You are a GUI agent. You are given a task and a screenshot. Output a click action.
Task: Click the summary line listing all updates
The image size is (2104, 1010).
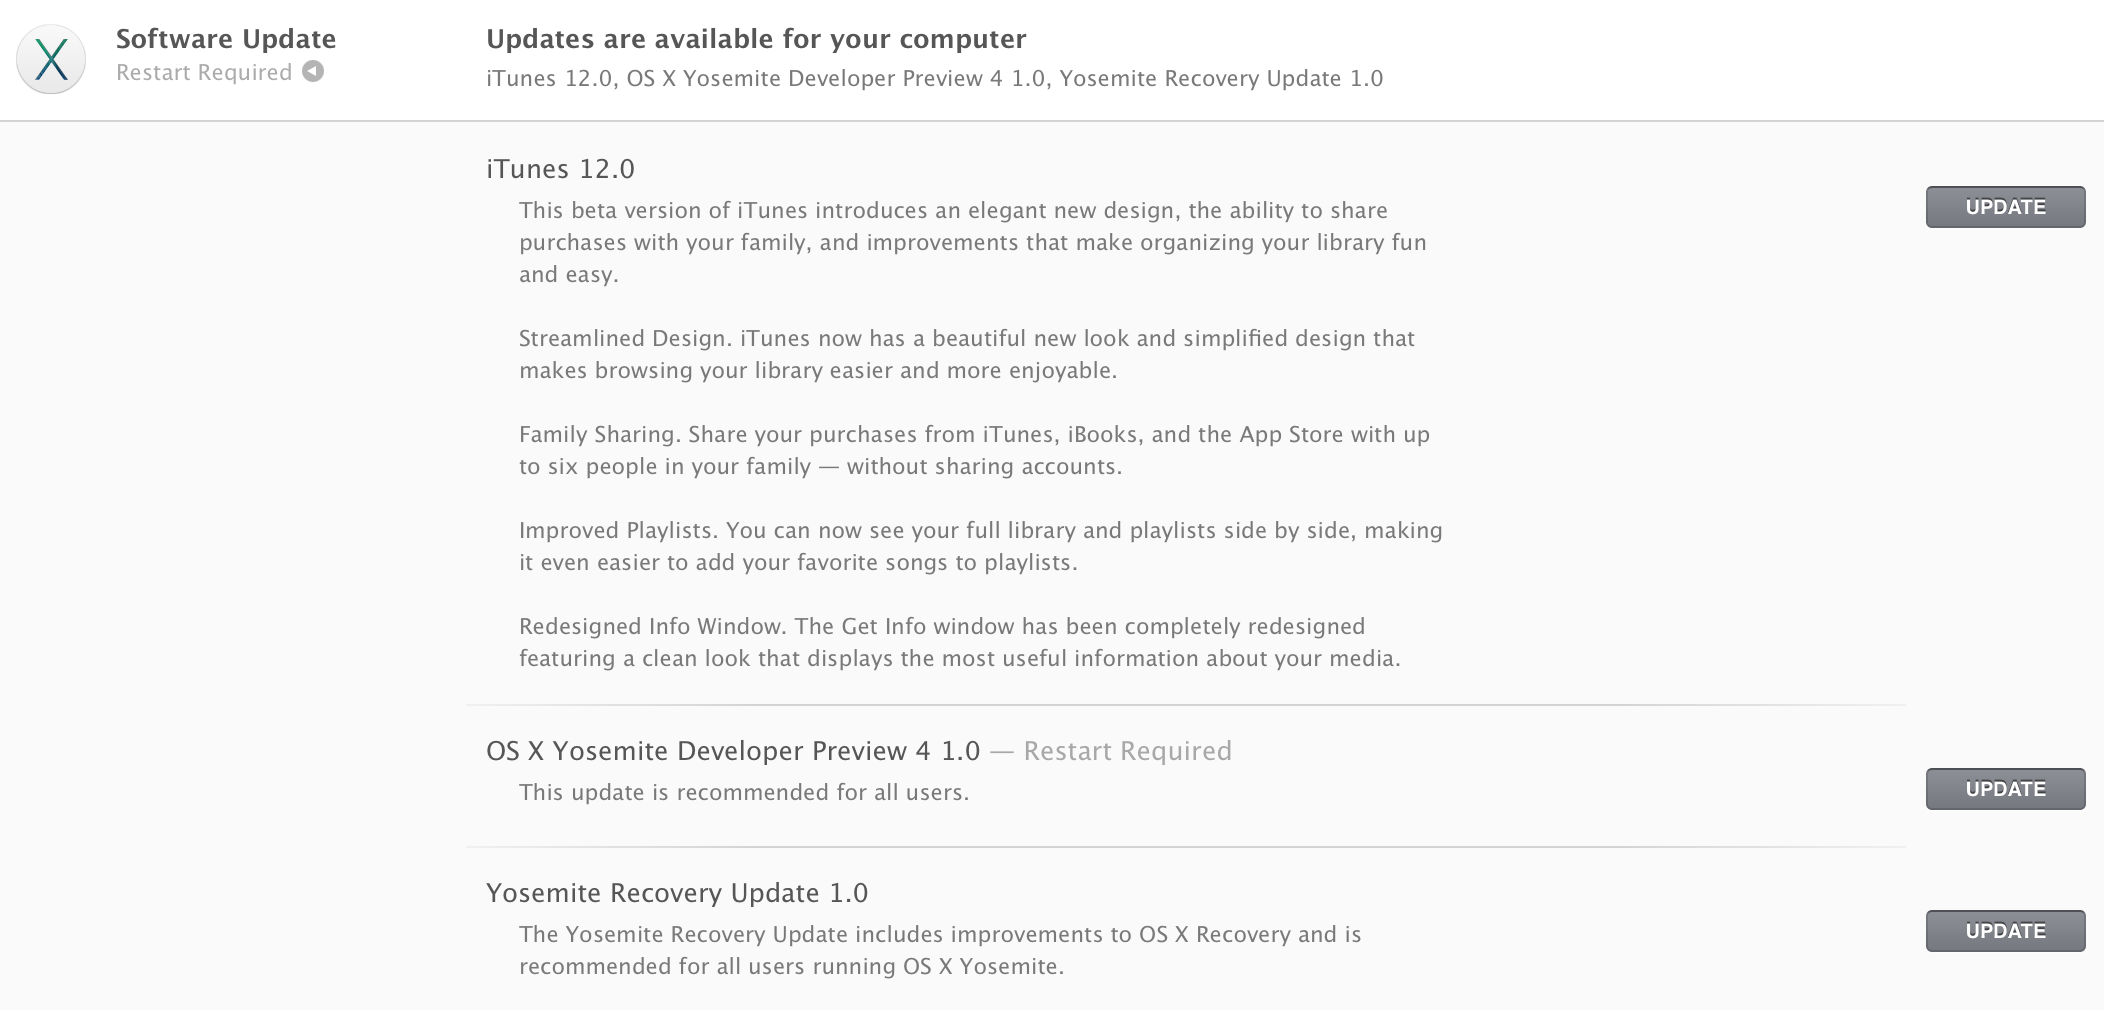pos(934,79)
